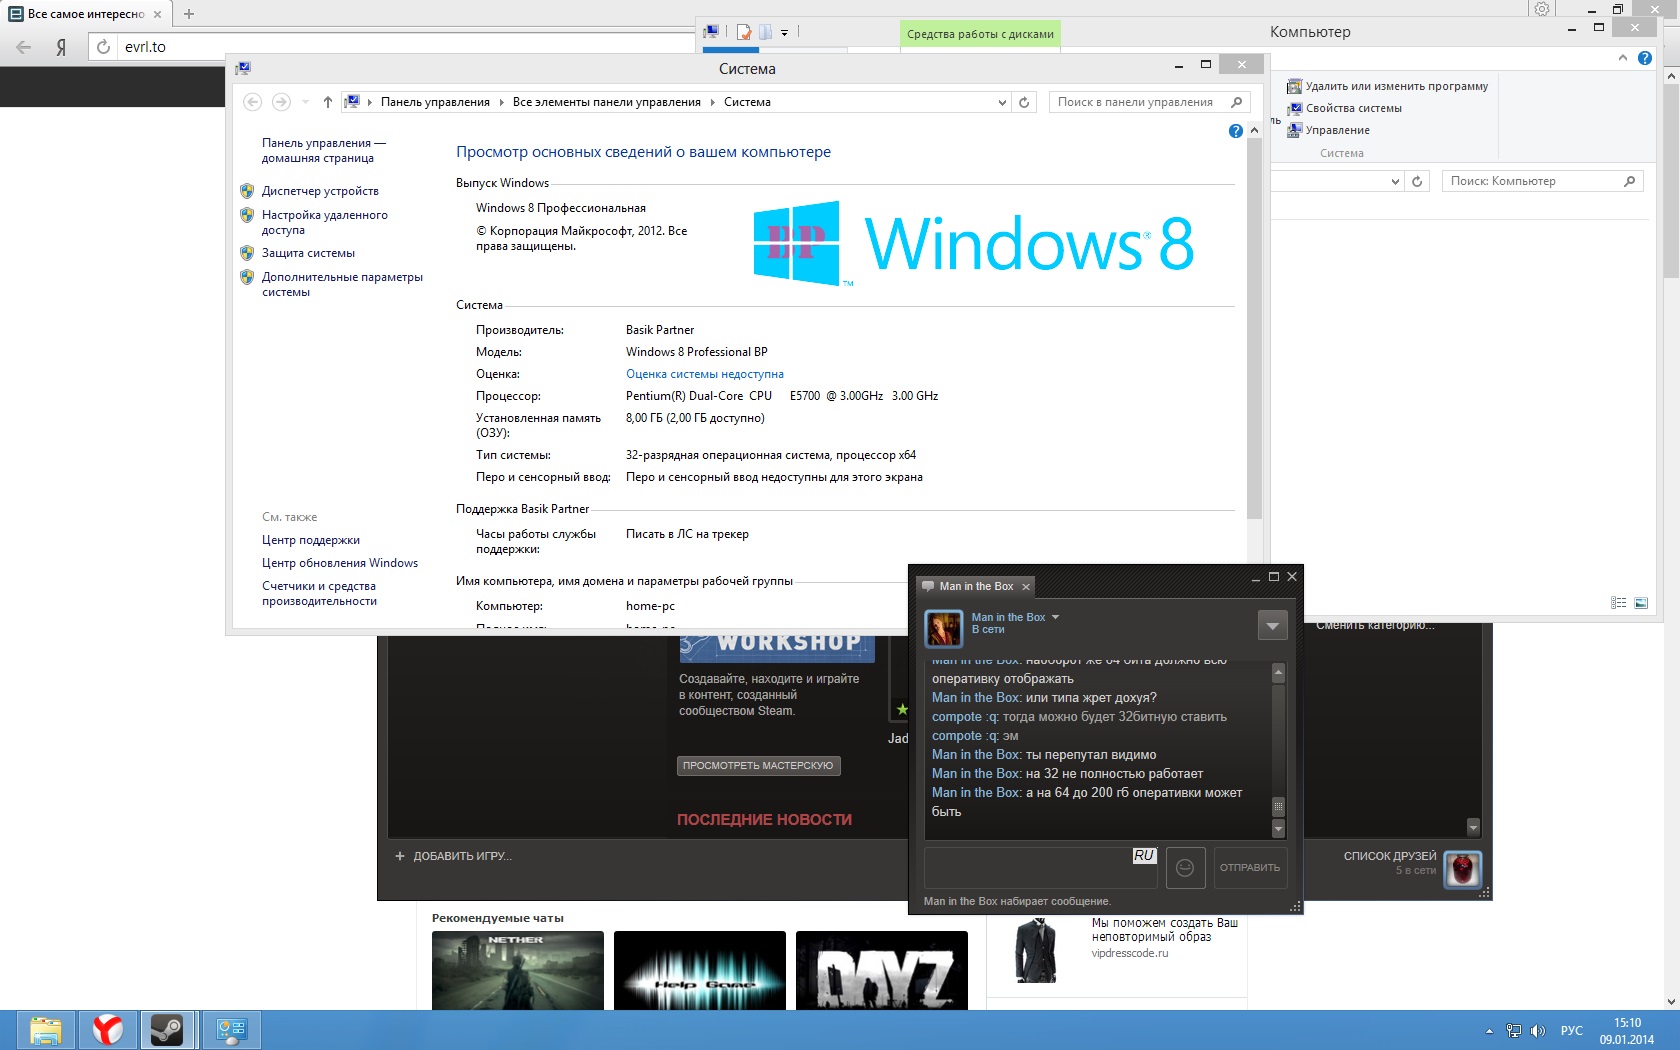Screen dimensions: 1680x1050
Task: Open recent locations dropdown in System window
Action: (305, 102)
